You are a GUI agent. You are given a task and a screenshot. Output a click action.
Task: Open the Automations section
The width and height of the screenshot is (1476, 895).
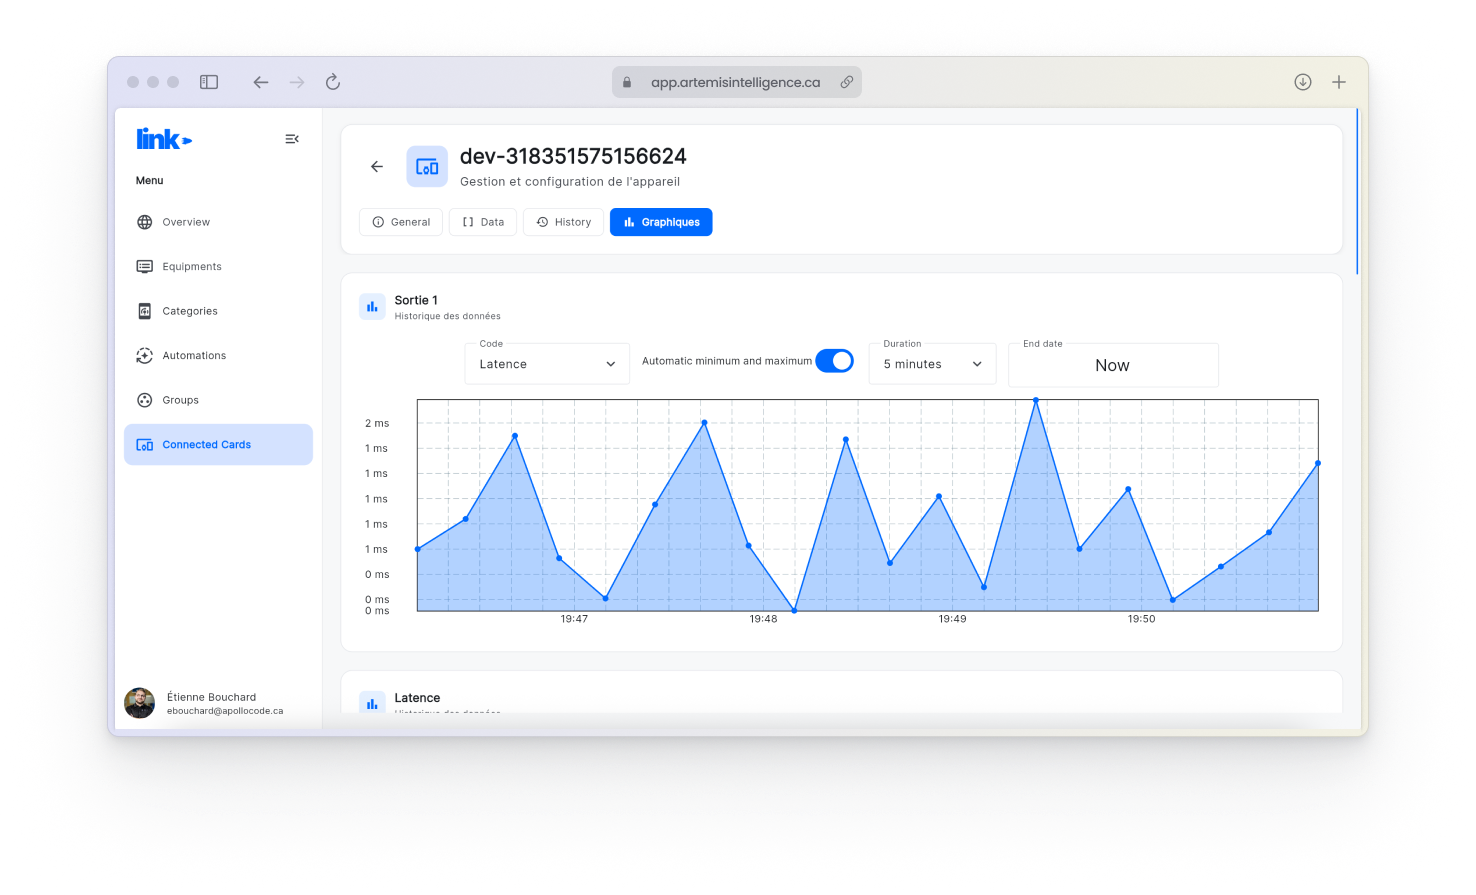(x=145, y=355)
